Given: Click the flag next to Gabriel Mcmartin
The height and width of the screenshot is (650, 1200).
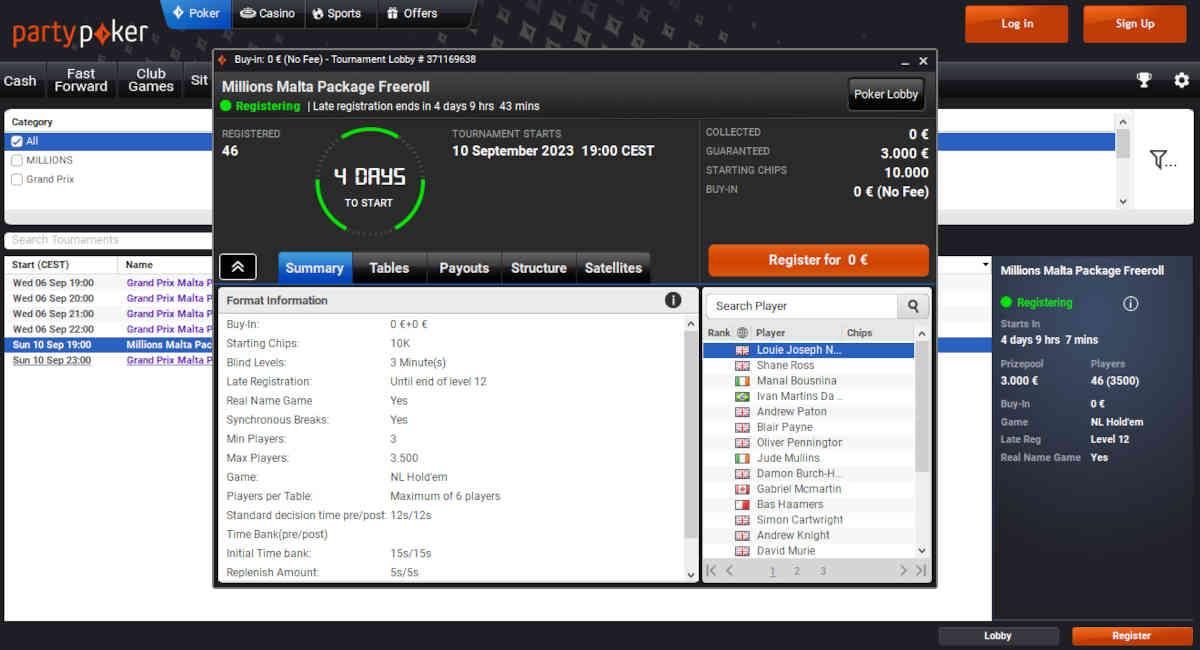Looking at the screenshot, I should click(742, 489).
